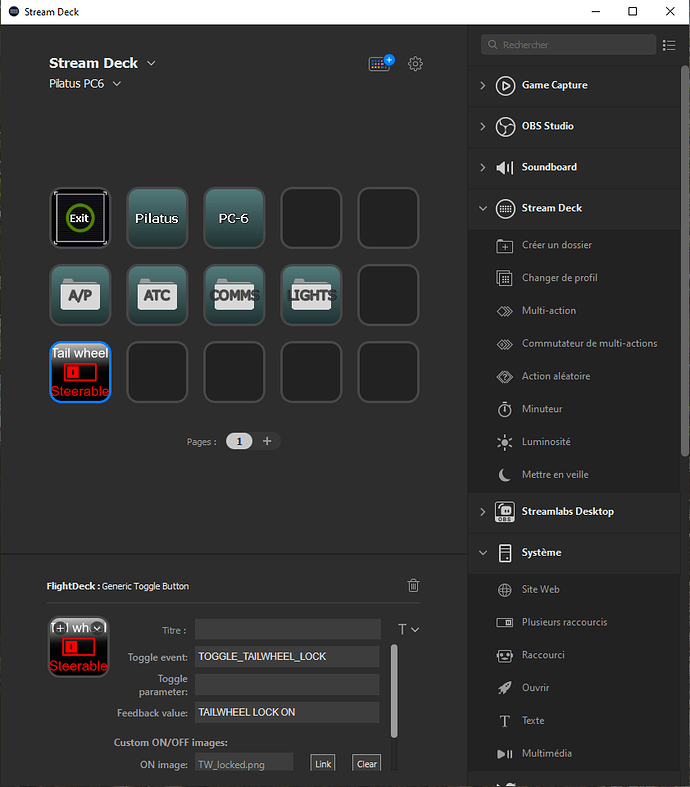Screen dimensions: 690x787
Task: Select empty key right of Tail wheel
Action: click(157, 372)
